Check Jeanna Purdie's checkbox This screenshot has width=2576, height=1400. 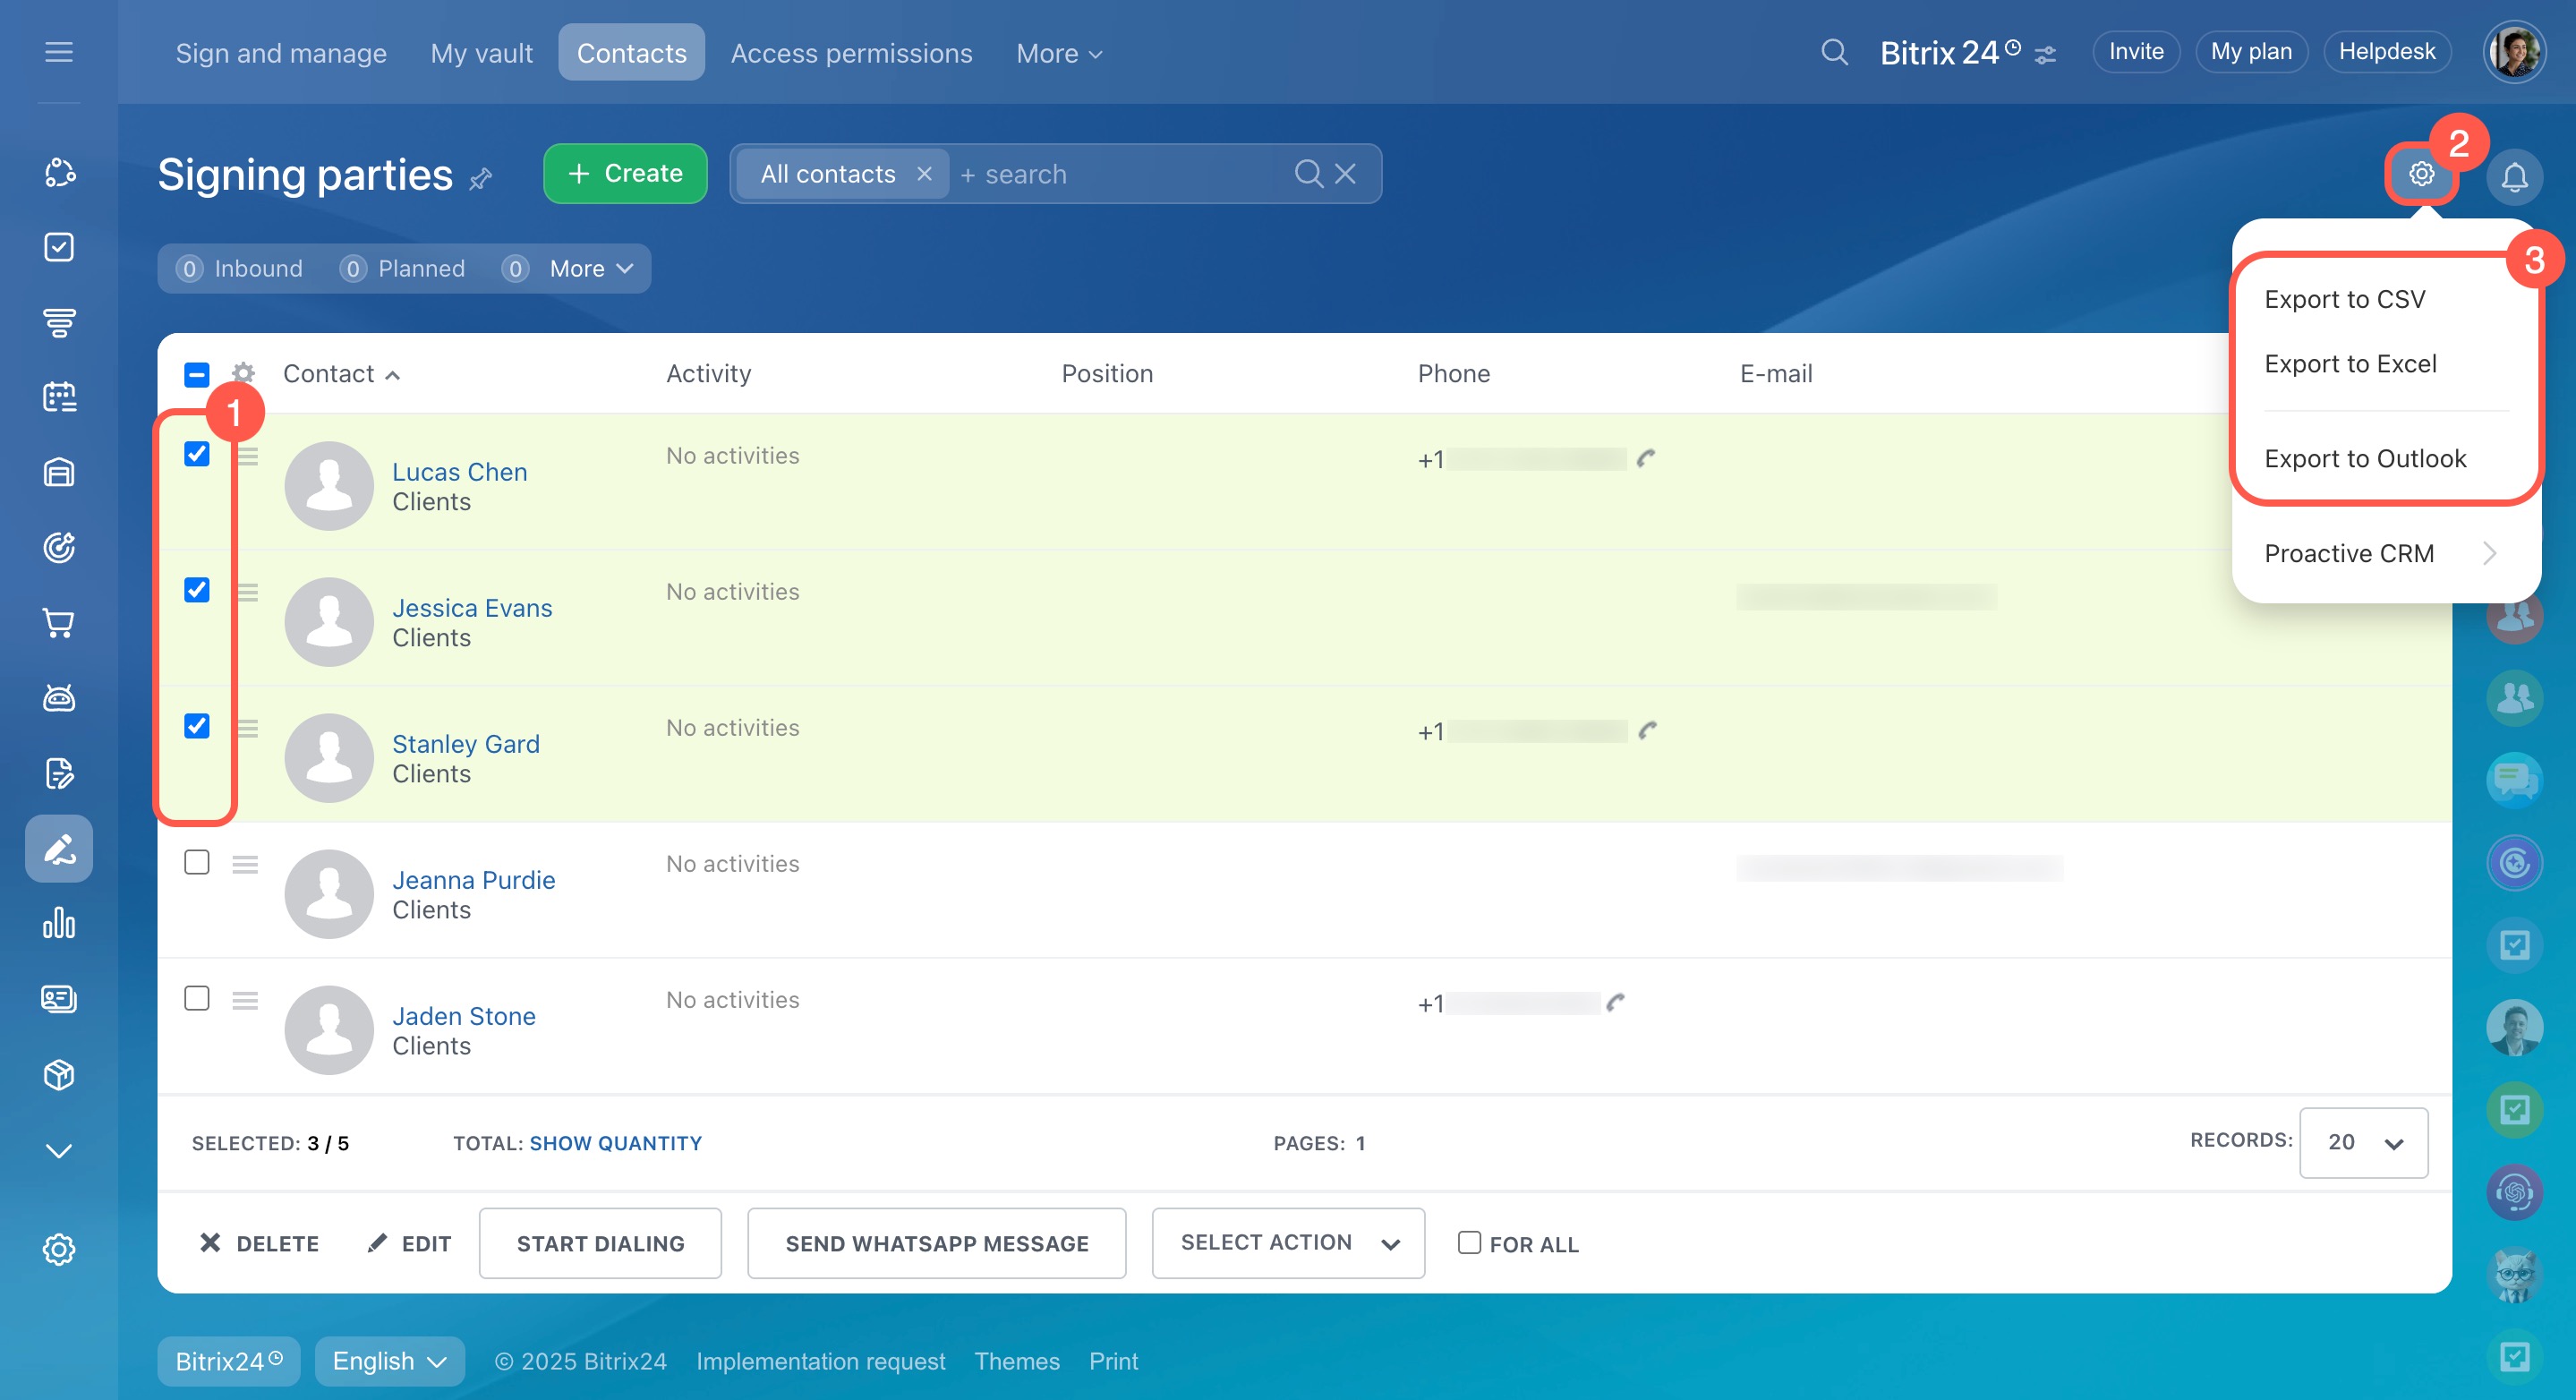coord(197,862)
